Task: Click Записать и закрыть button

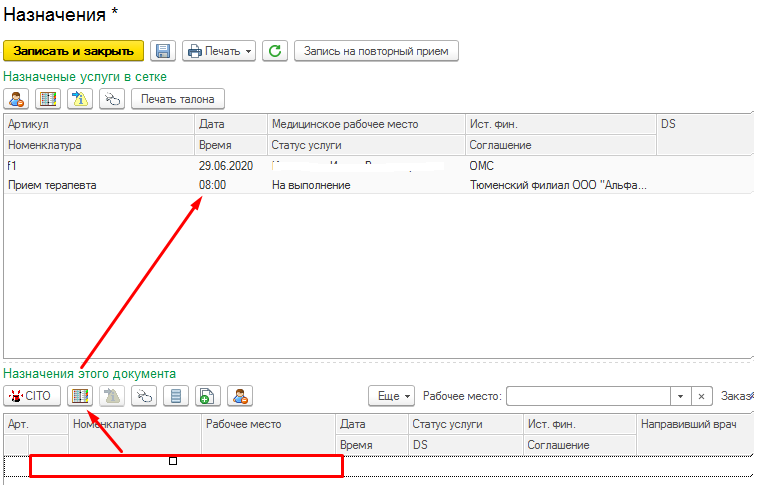Action: pyautogui.click(x=74, y=51)
